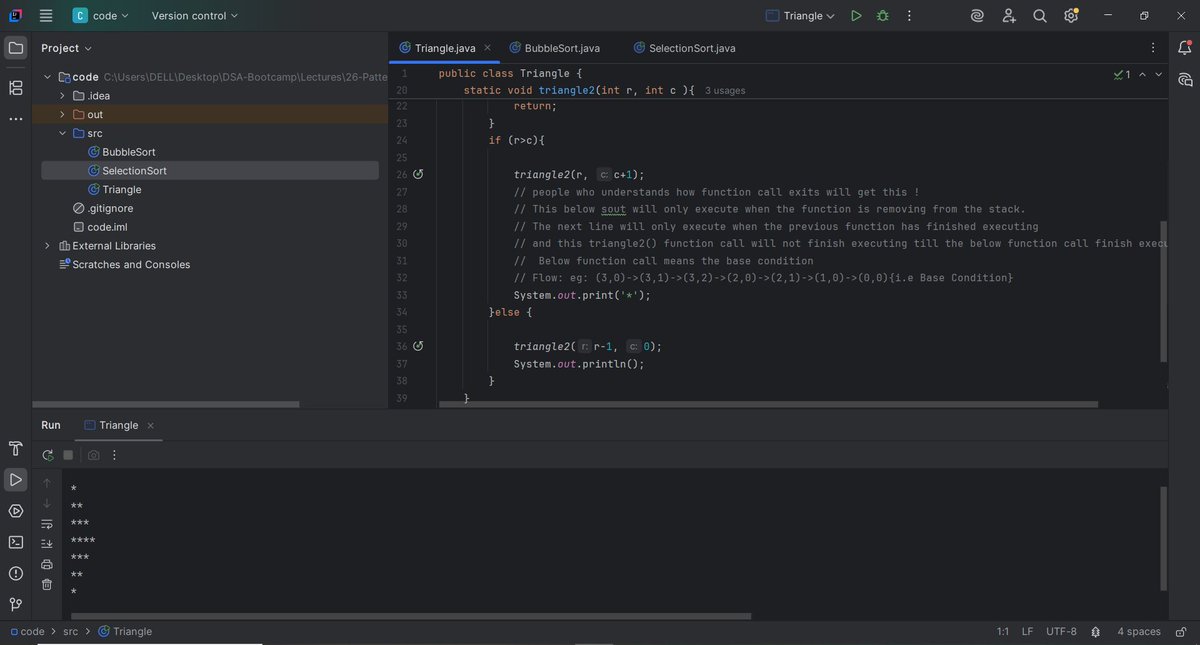1200x645 pixels.
Task: Open the Terminal tool window
Action: click(16, 542)
